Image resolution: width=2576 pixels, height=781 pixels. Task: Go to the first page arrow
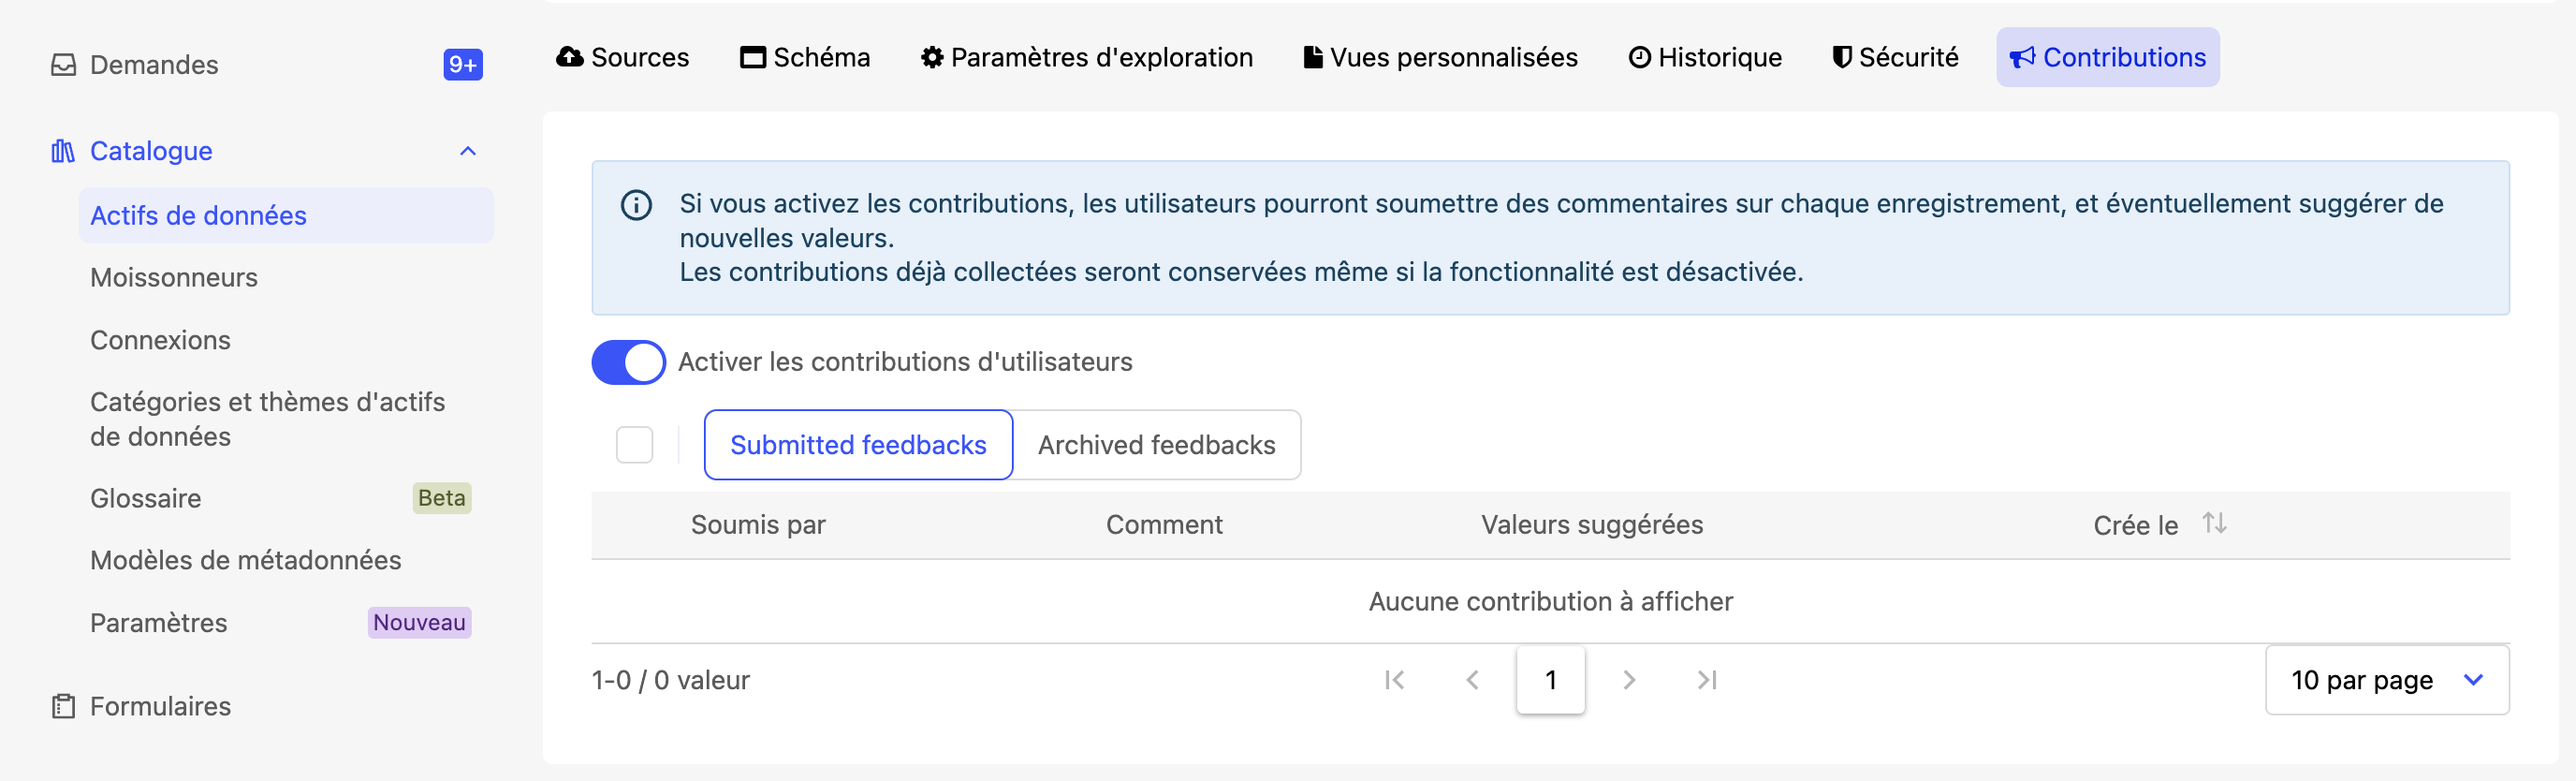click(1394, 680)
